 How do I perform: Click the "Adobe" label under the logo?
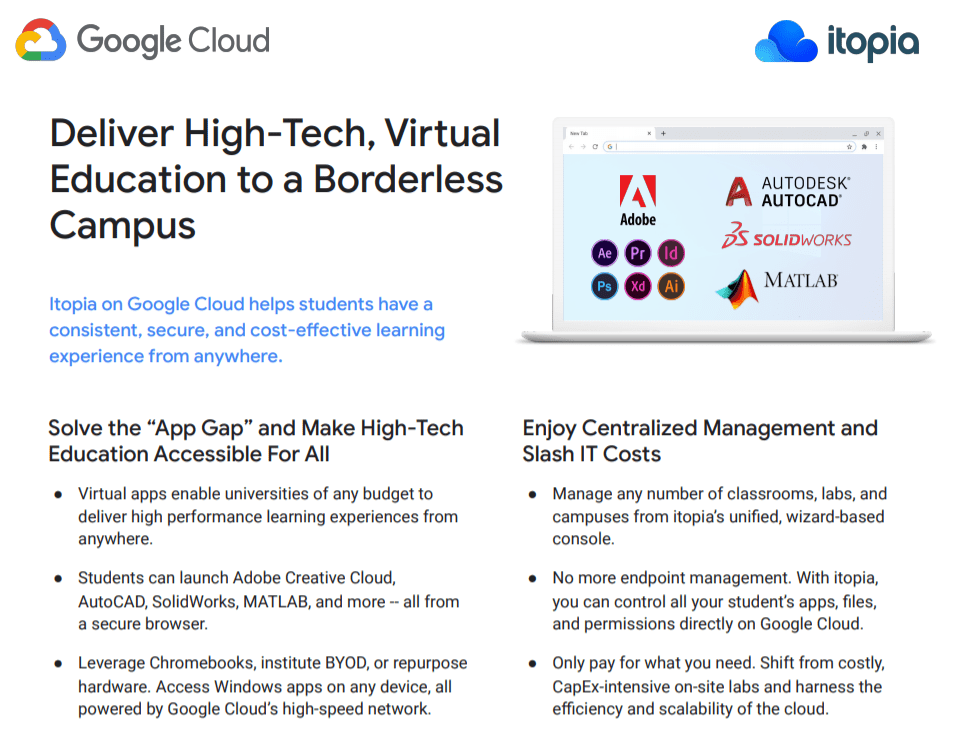click(638, 219)
